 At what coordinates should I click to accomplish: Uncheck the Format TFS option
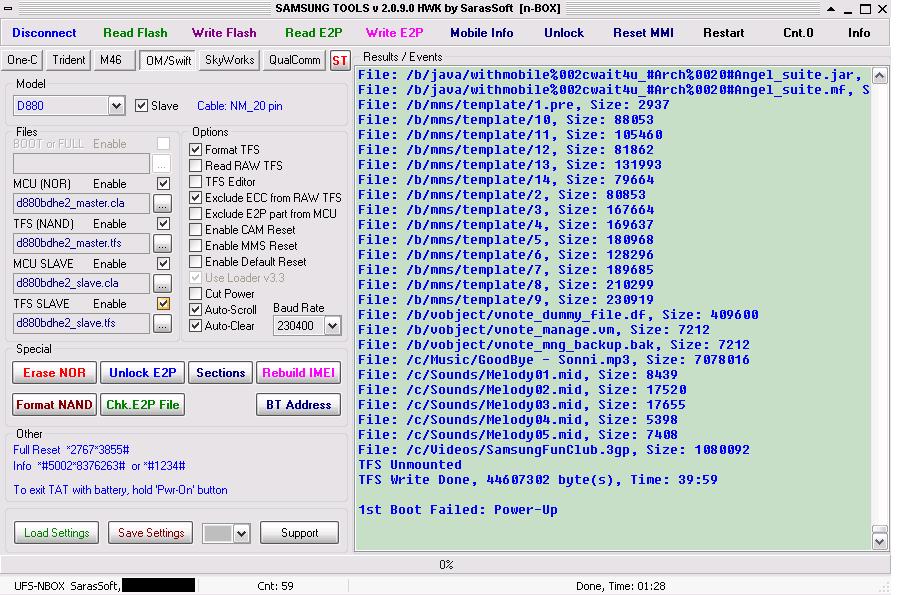pos(196,150)
